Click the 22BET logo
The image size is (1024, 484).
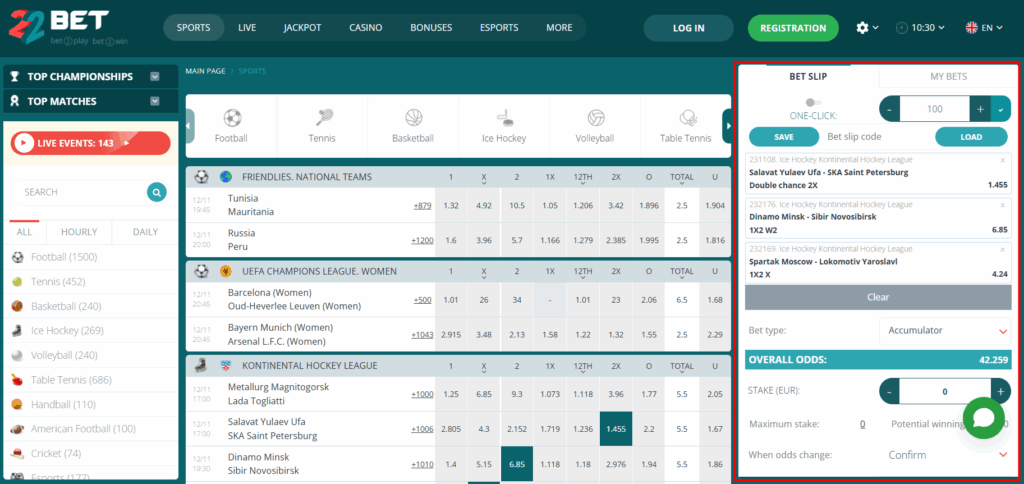click(x=57, y=27)
